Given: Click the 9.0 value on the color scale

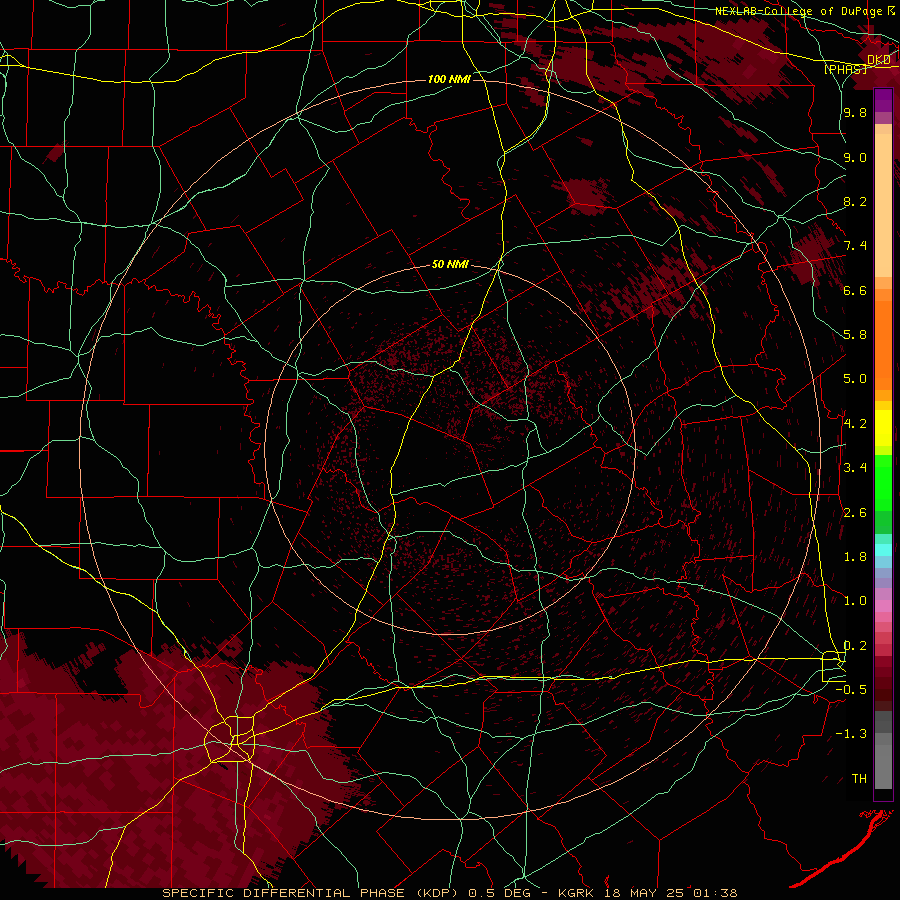Looking at the screenshot, I should point(855,157).
